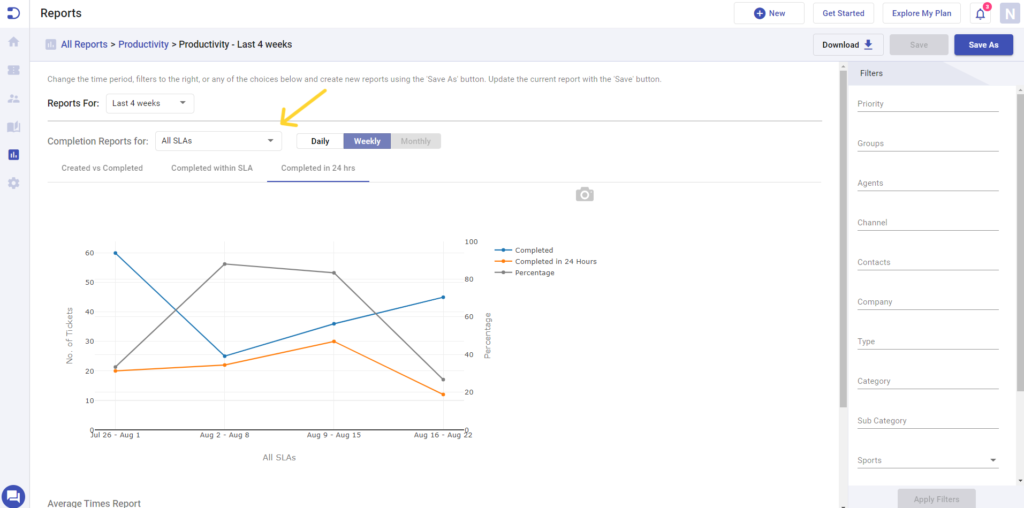Click the New button
1024x508 pixels.
769,13
